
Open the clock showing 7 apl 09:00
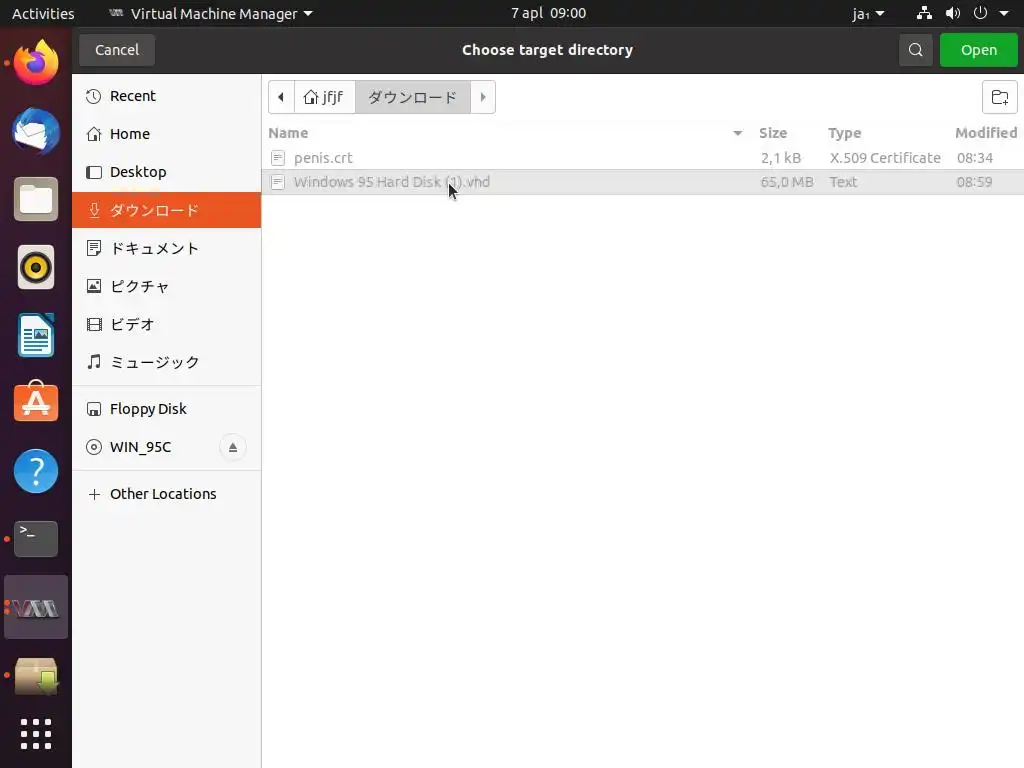(549, 13)
